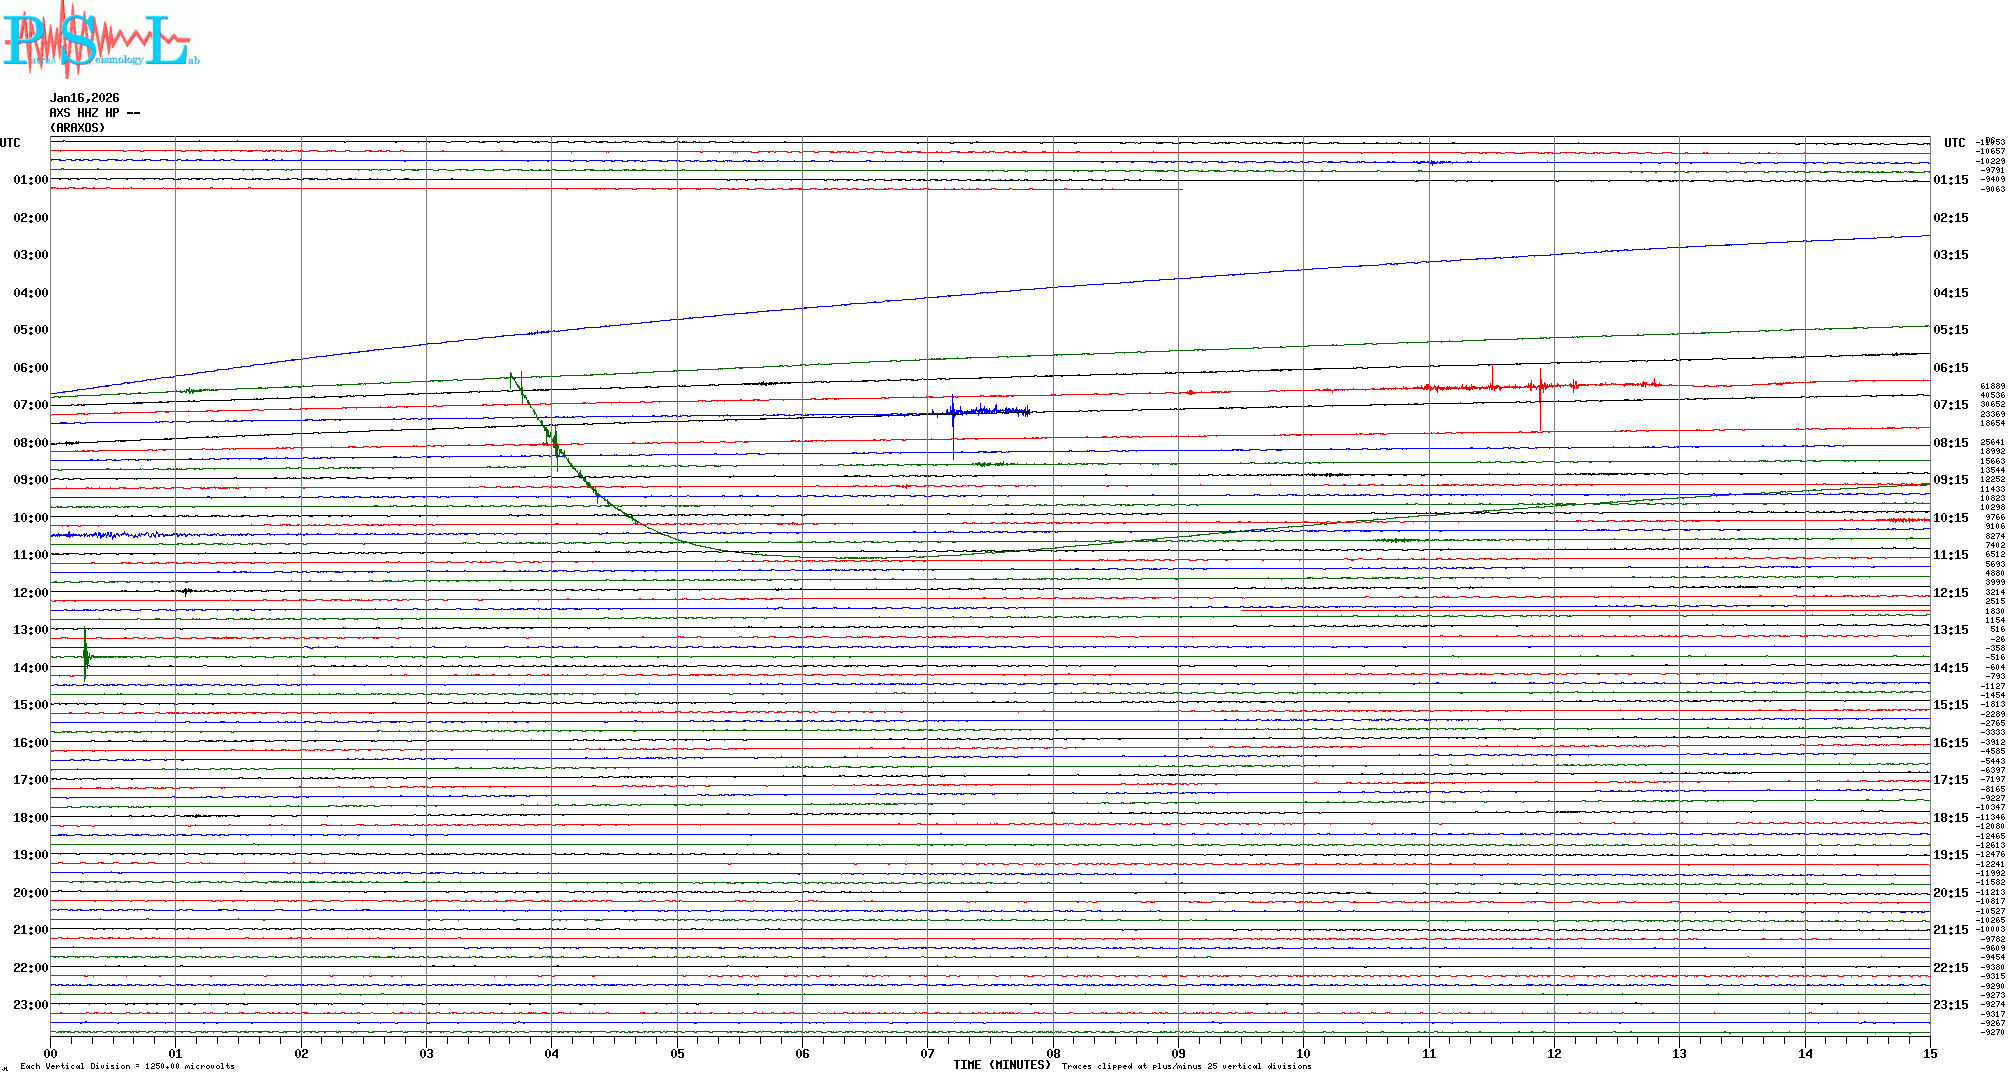Click the TIME (MINUTES) axis title
Screen dimensions: 2010x1080
(1002, 1065)
